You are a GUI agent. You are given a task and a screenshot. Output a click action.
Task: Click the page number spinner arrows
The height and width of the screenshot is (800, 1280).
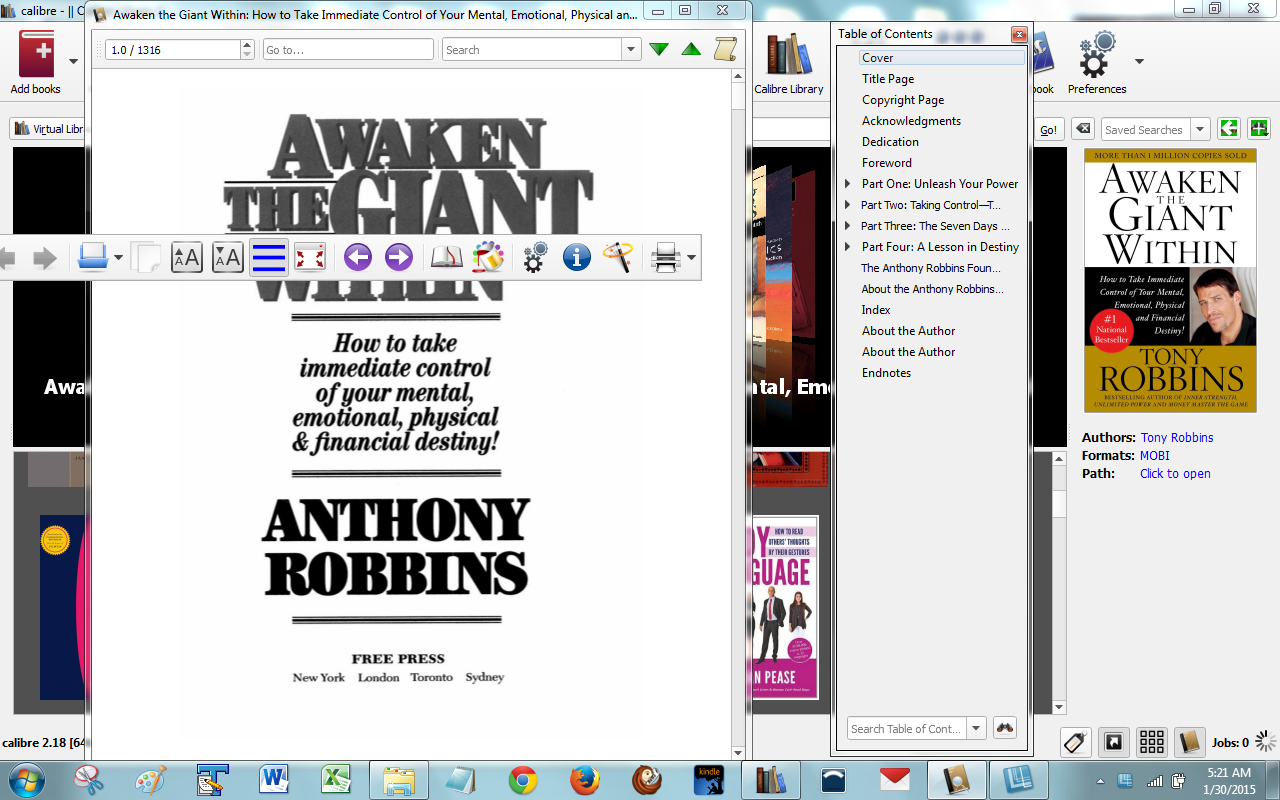247,49
